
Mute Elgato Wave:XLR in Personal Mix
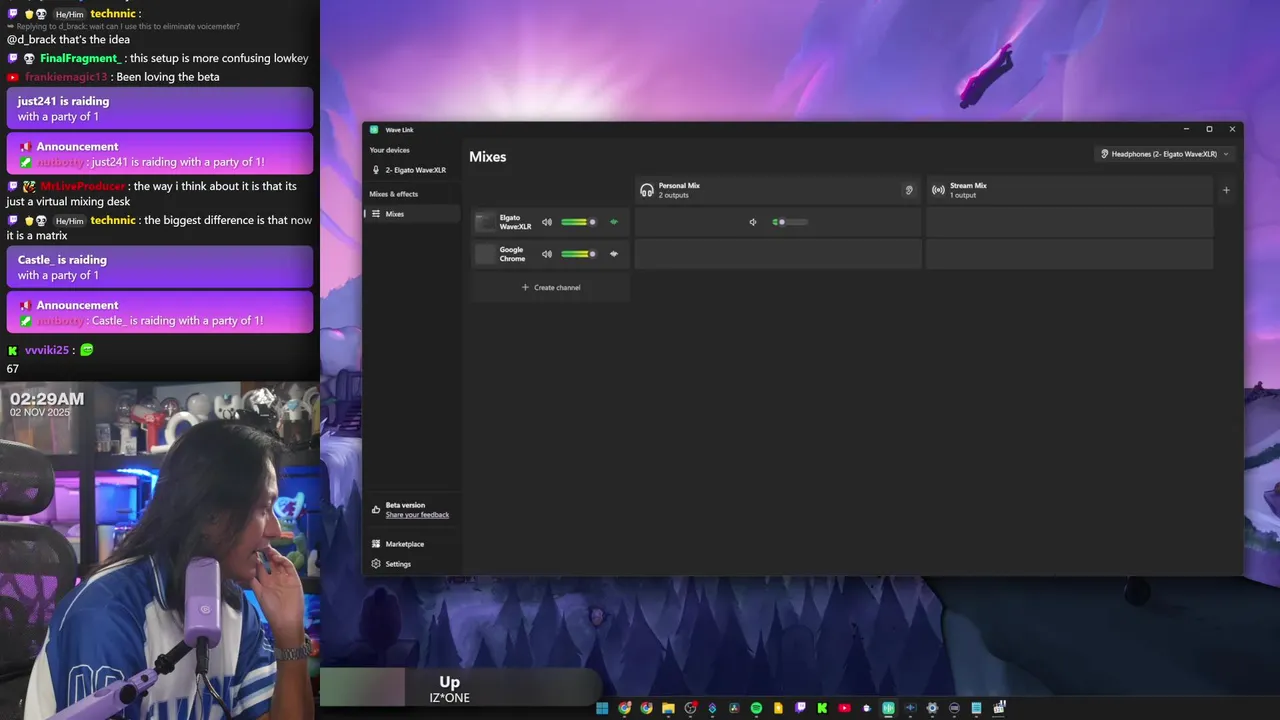[753, 222]
